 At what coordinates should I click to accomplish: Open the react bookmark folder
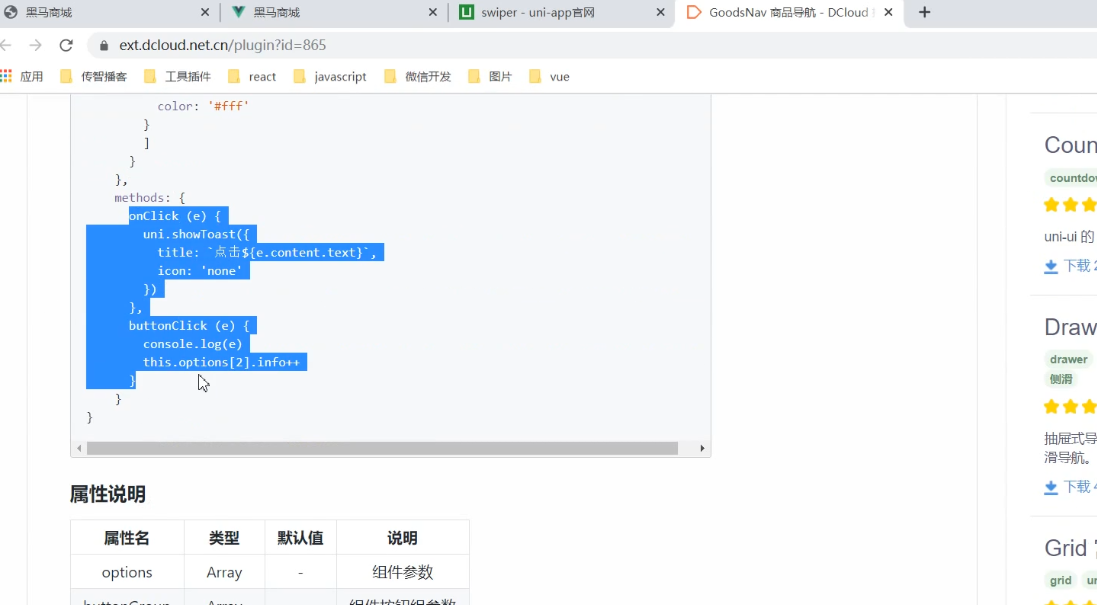252,76
